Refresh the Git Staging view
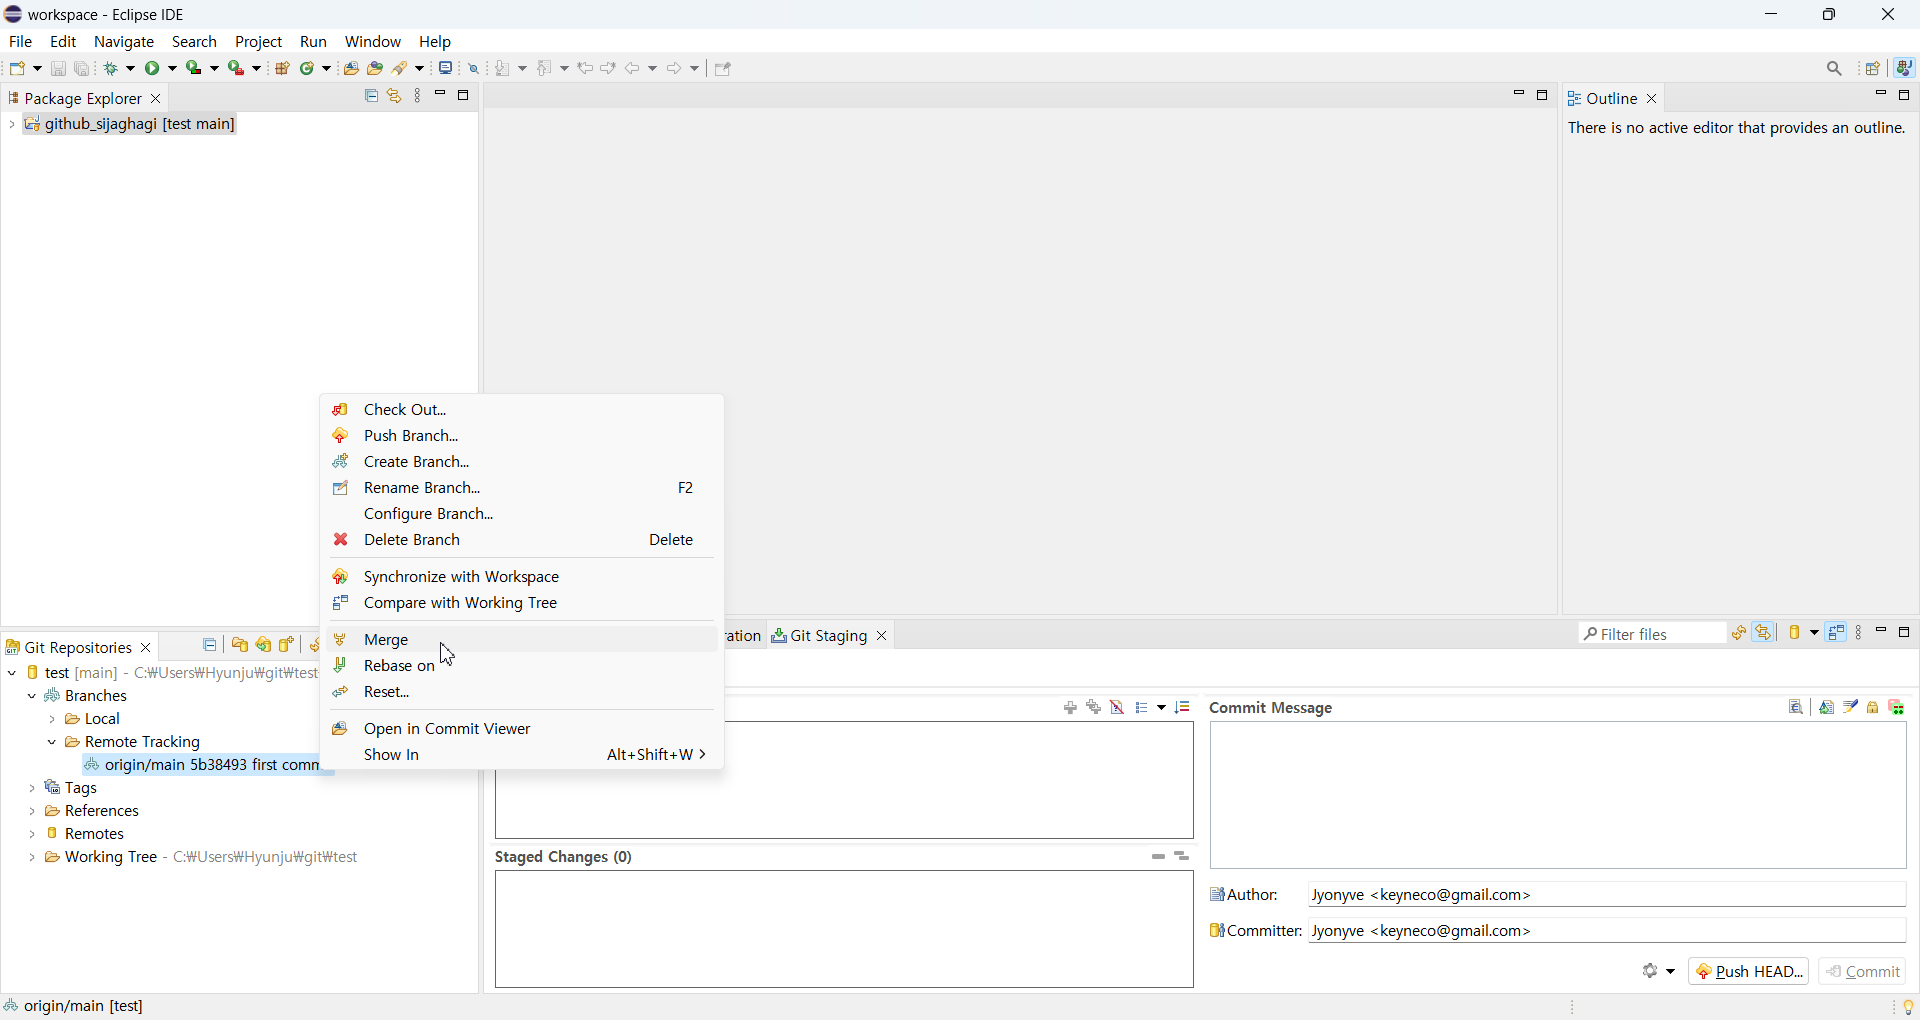Image resolution: width=1920 pixels, height=1020 pixels. tap(1739, 633)
